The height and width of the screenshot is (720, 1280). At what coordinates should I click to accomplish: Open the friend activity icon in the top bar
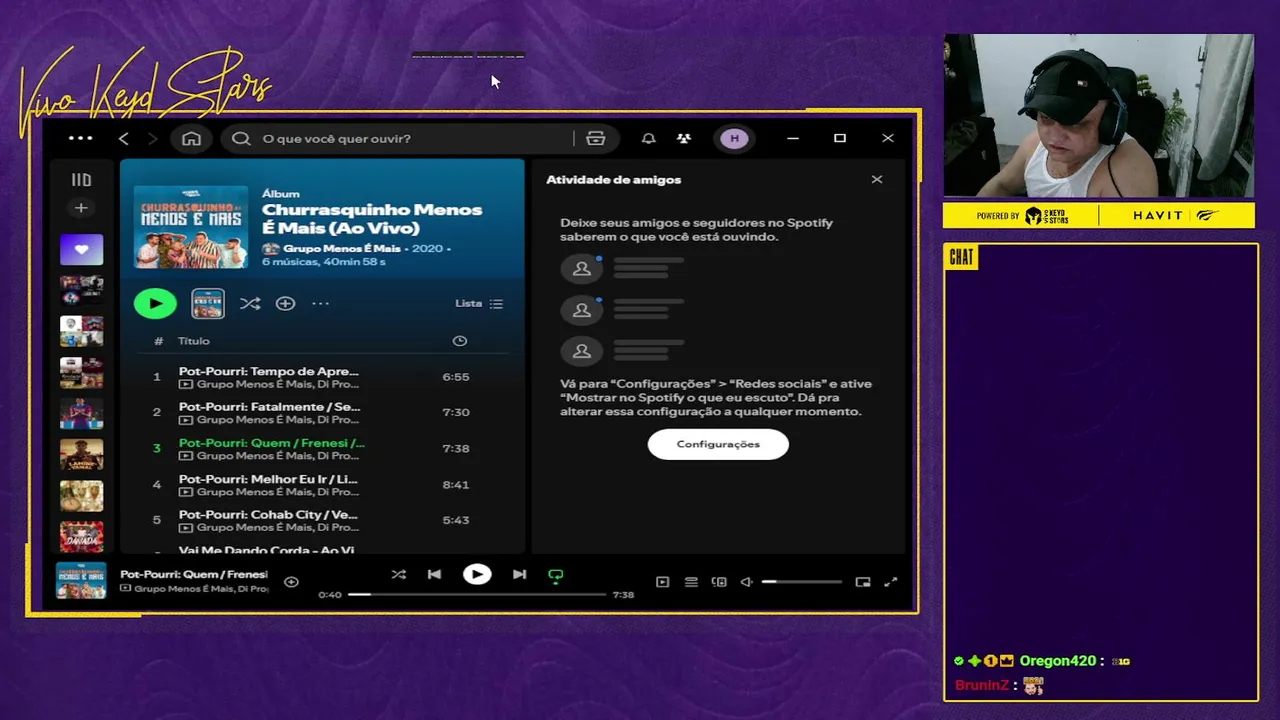tap(684, 138)
